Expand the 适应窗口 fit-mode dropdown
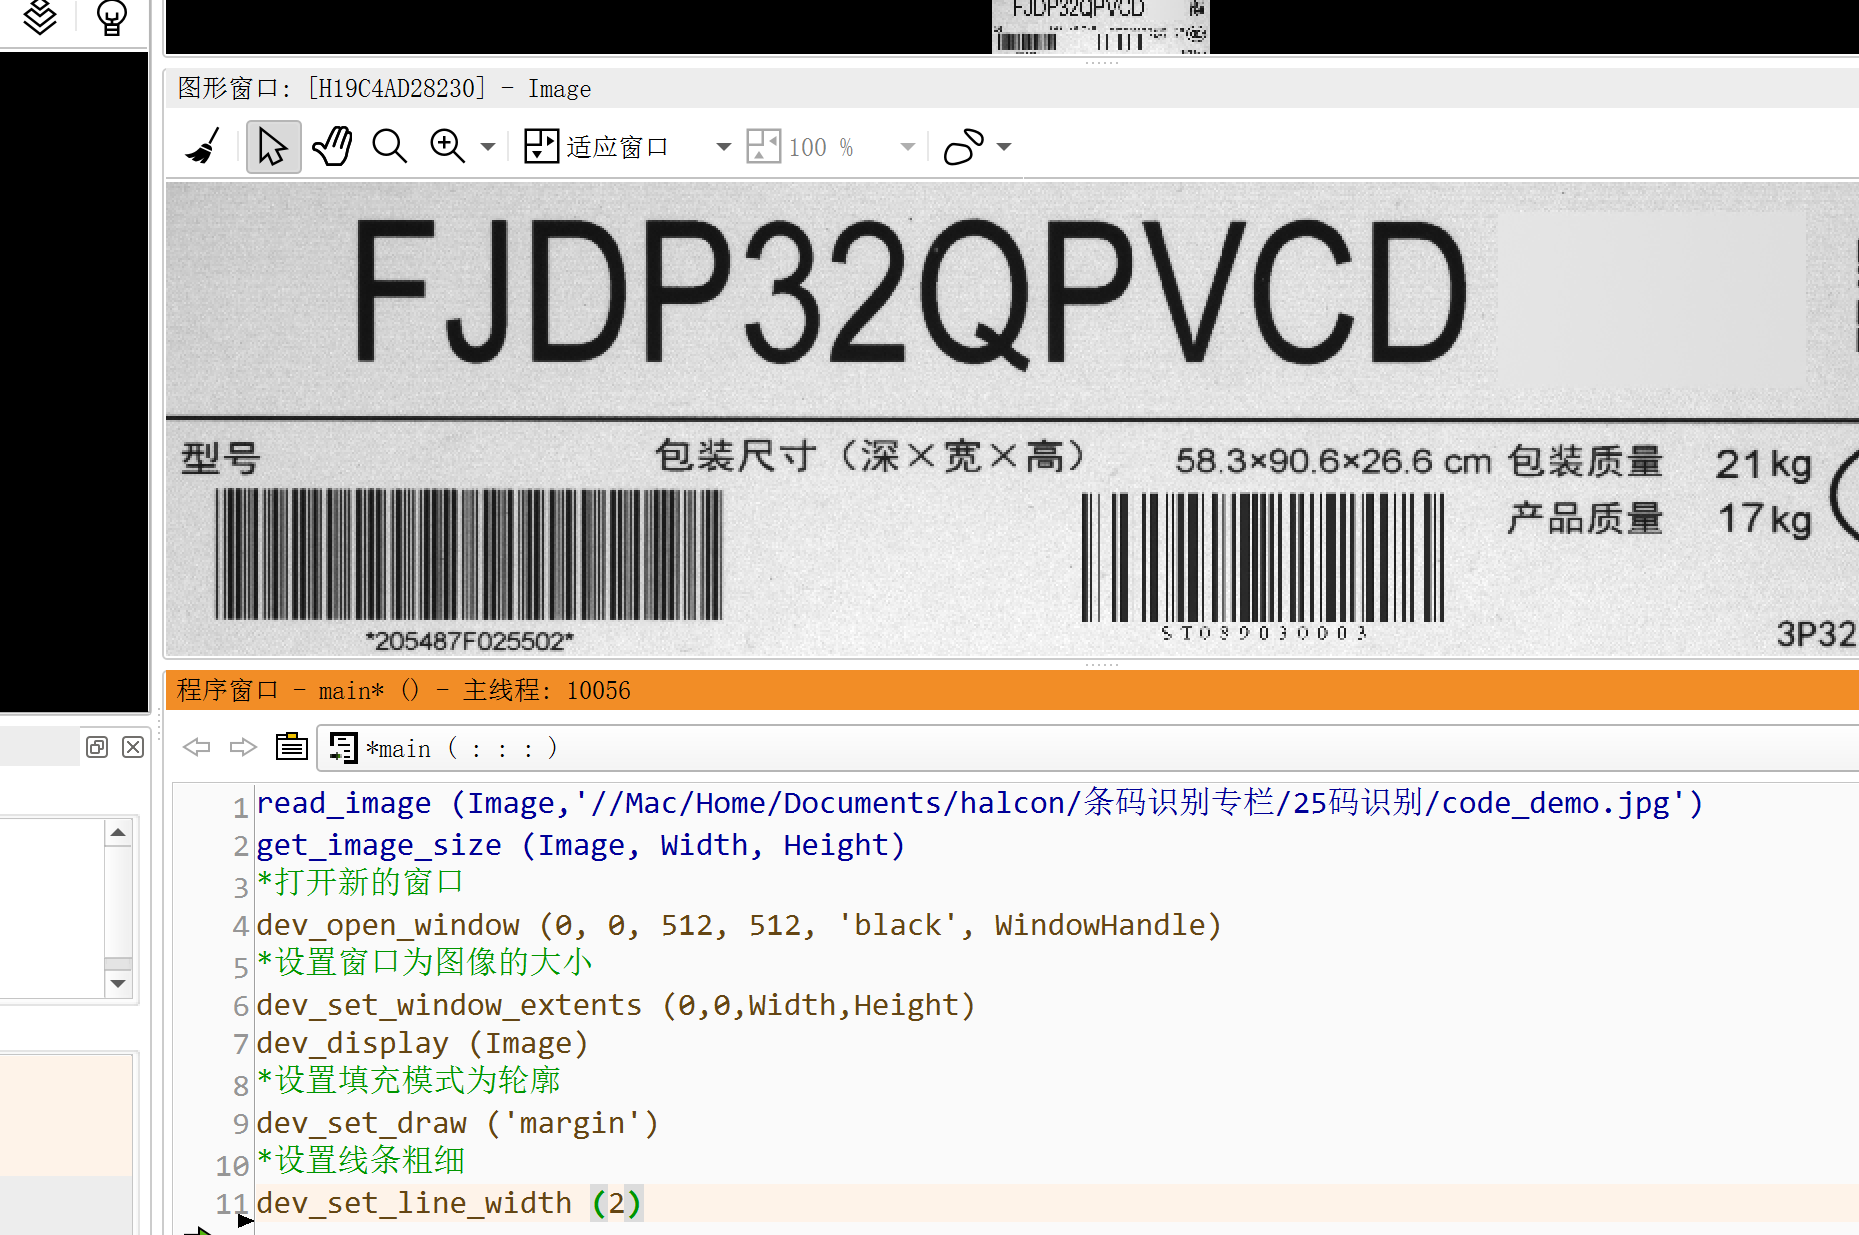This screenshot has height=1235, width=1859. coord(723,146)
